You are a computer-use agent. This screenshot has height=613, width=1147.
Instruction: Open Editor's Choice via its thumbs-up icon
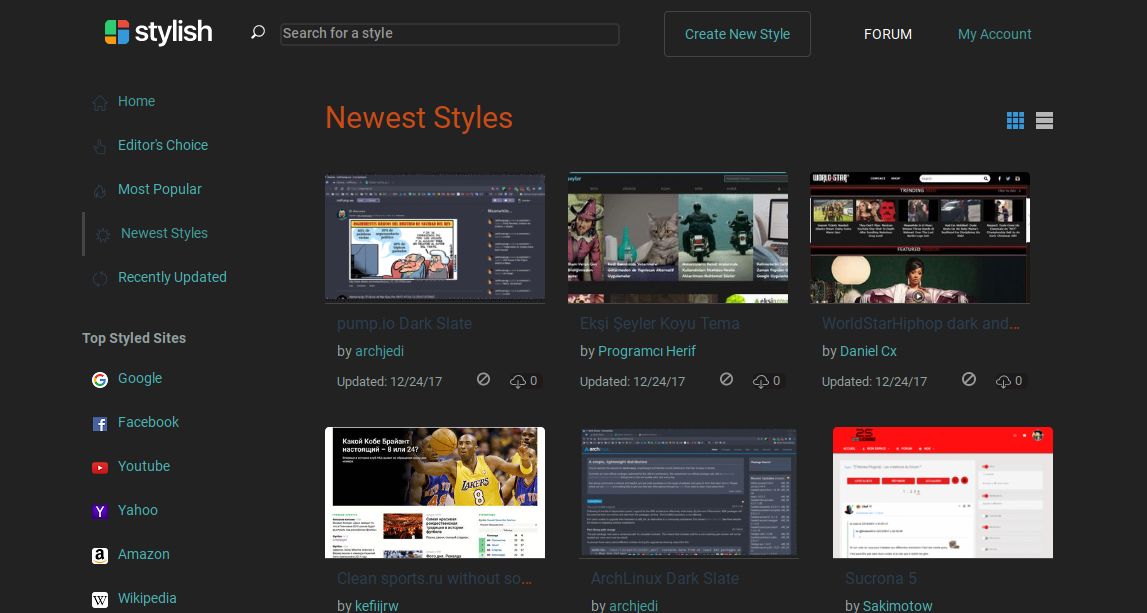[x=100, y=147]
